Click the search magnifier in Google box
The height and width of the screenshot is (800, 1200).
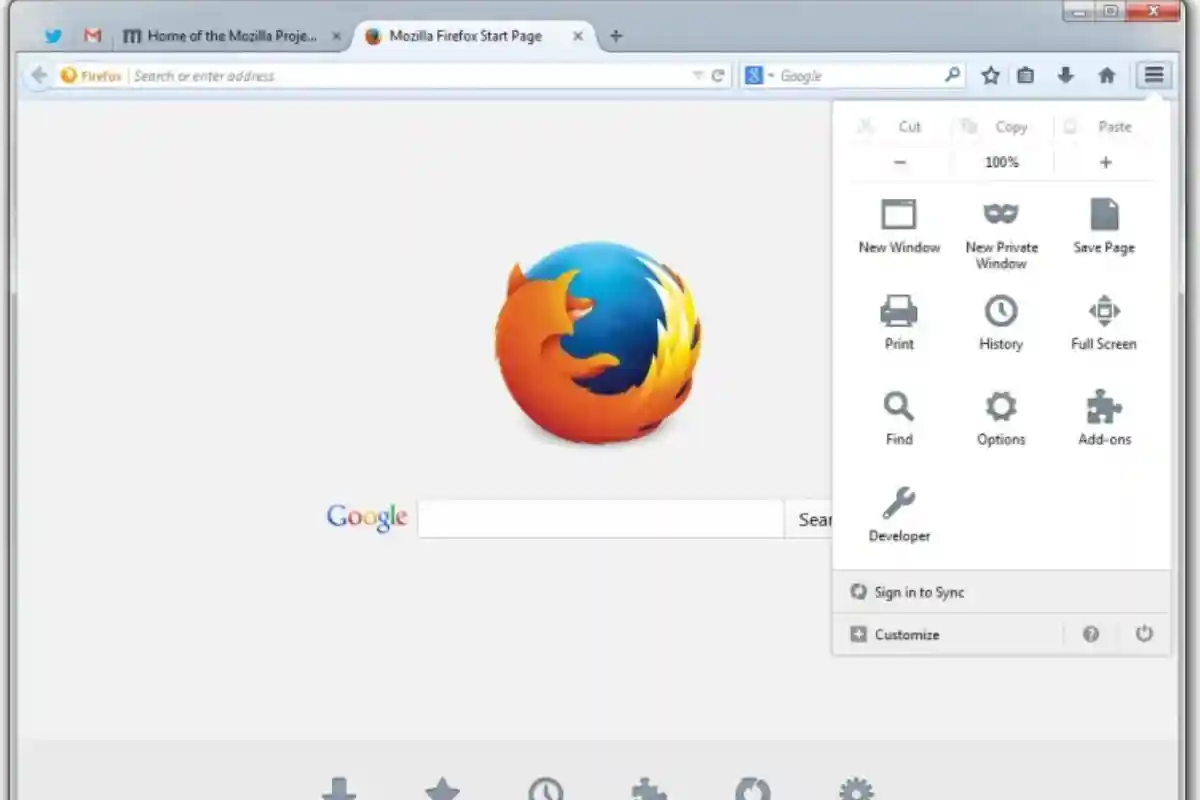[952, 75]
